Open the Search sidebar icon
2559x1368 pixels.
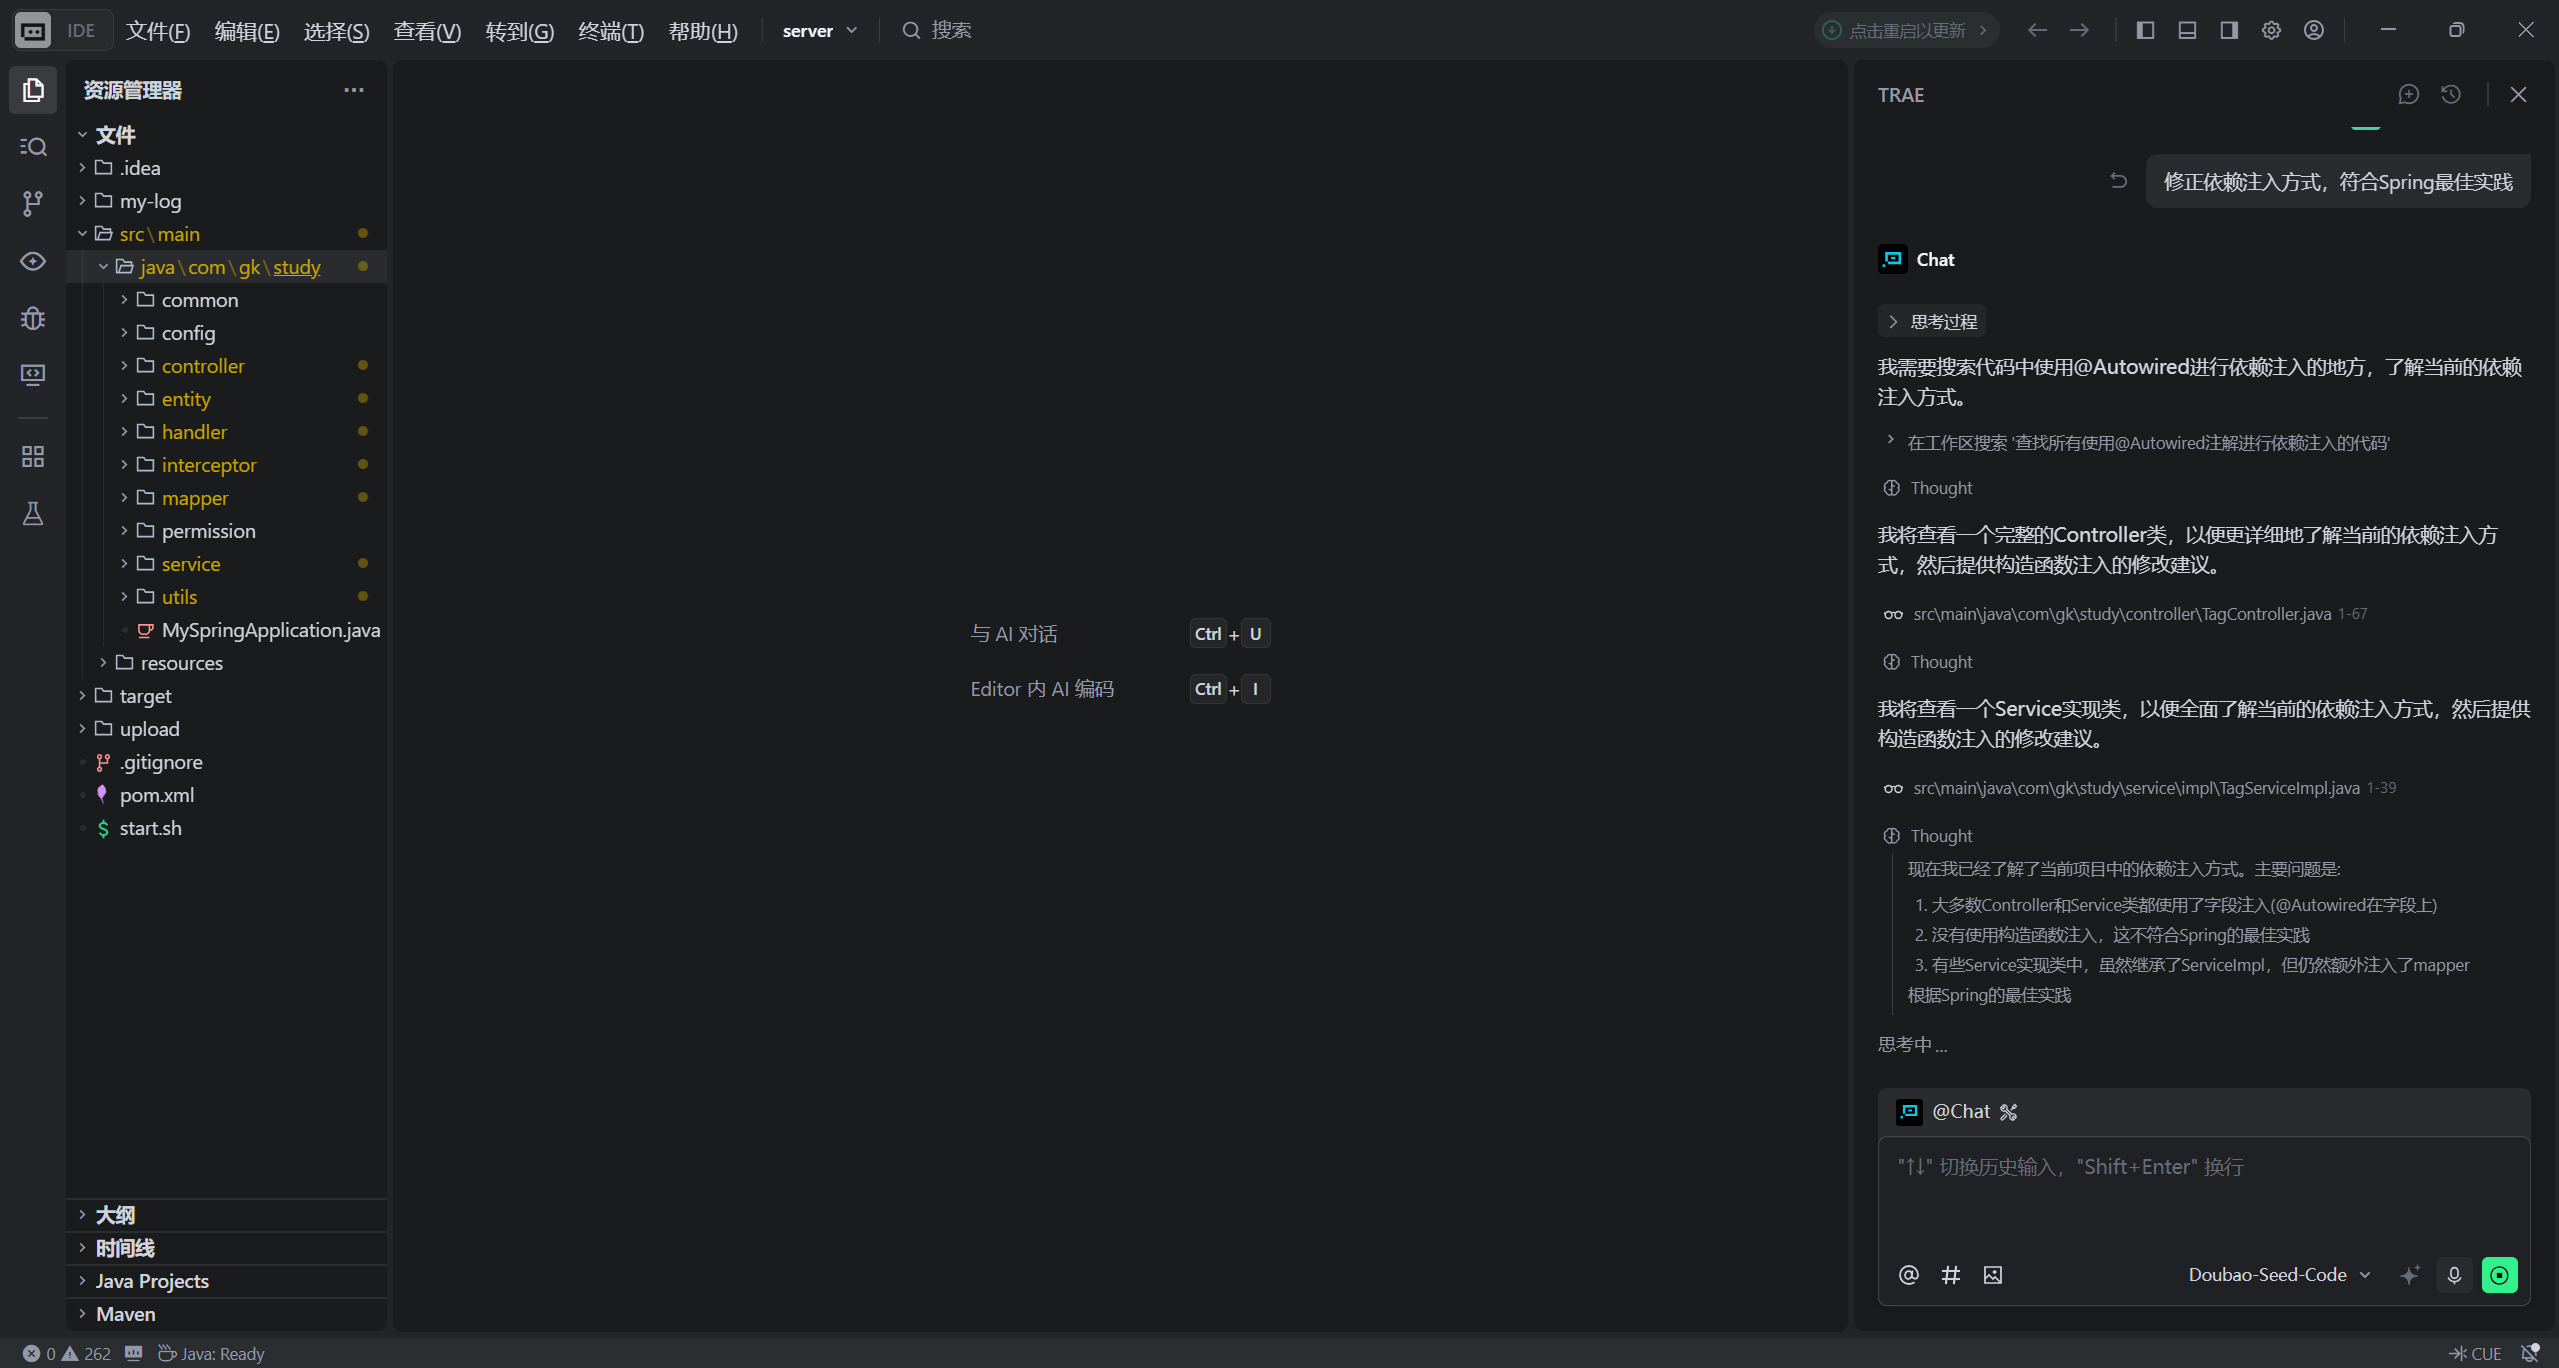tap(33, 147)
